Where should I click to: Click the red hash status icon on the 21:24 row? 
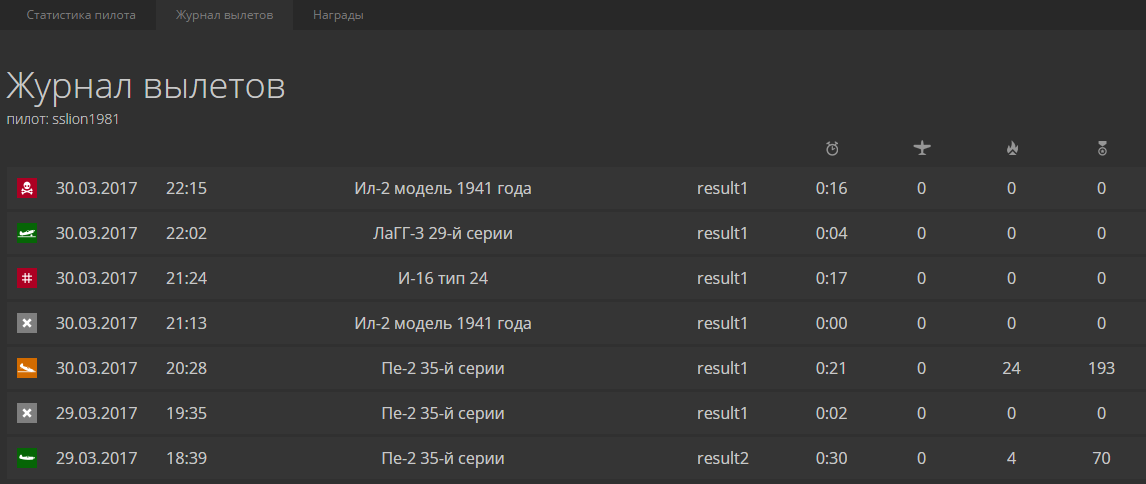[x=27, y=279]
